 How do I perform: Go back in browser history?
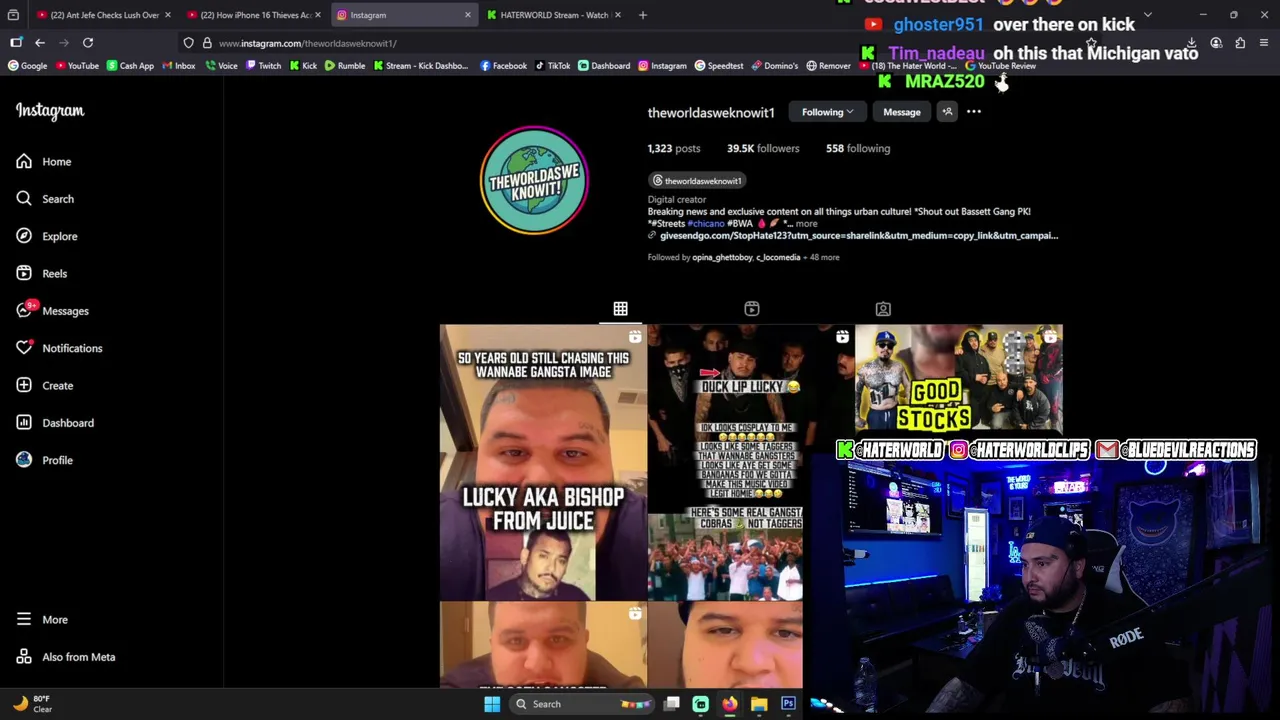click(x=40, y=43)
